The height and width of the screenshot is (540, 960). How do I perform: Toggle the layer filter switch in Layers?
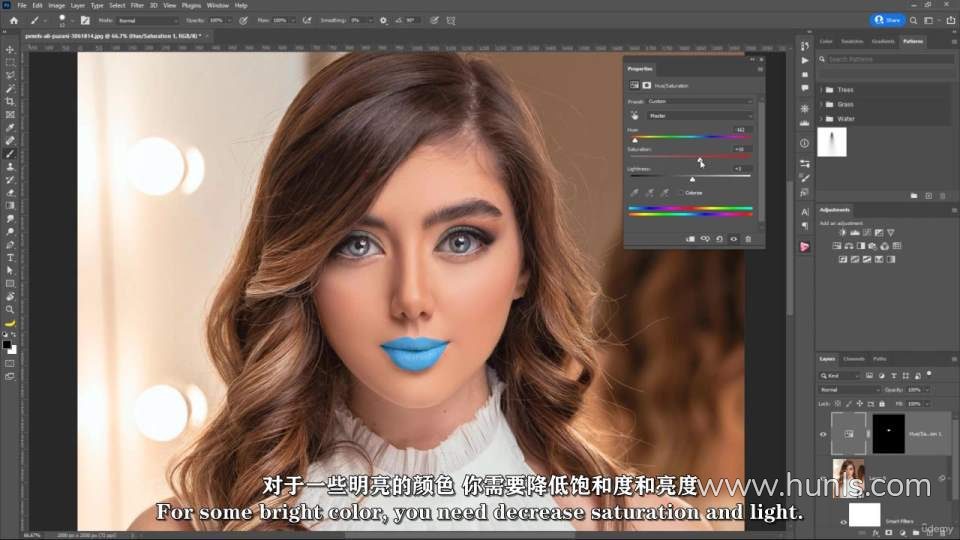coord(929,373)
